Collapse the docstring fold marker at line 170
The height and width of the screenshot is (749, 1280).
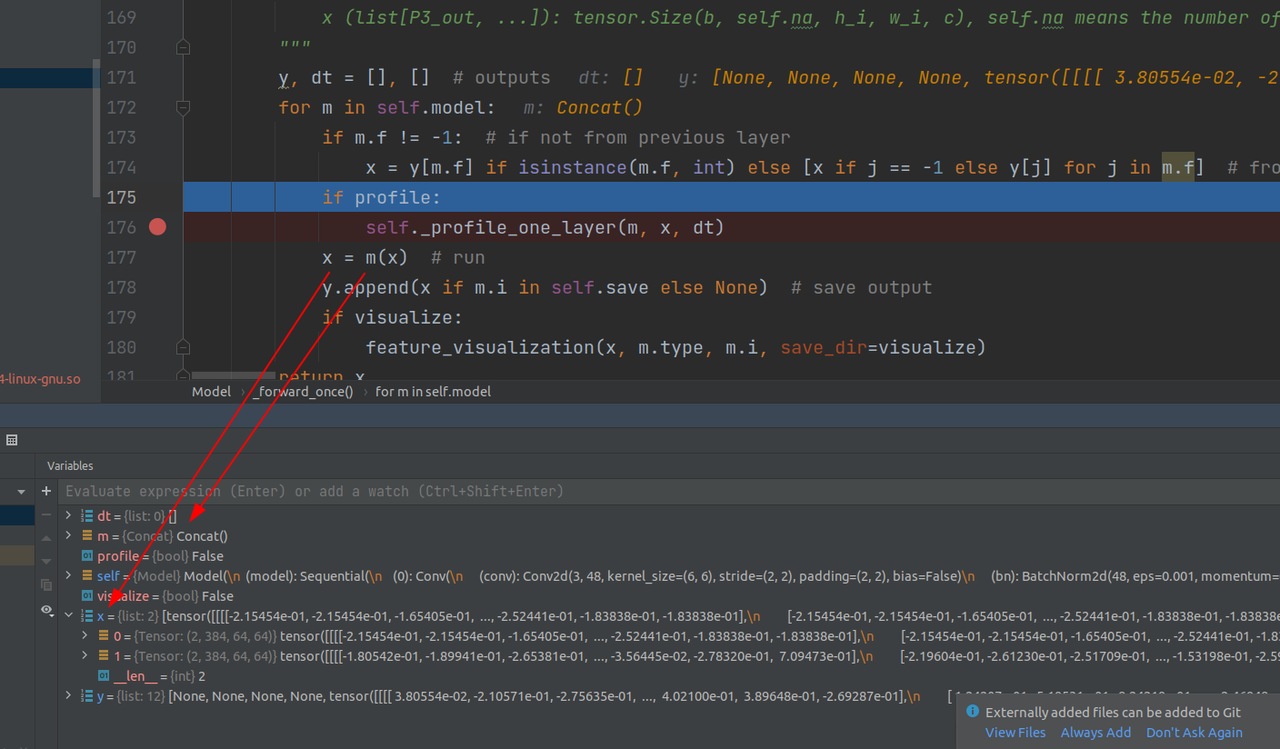pos(183,47)
